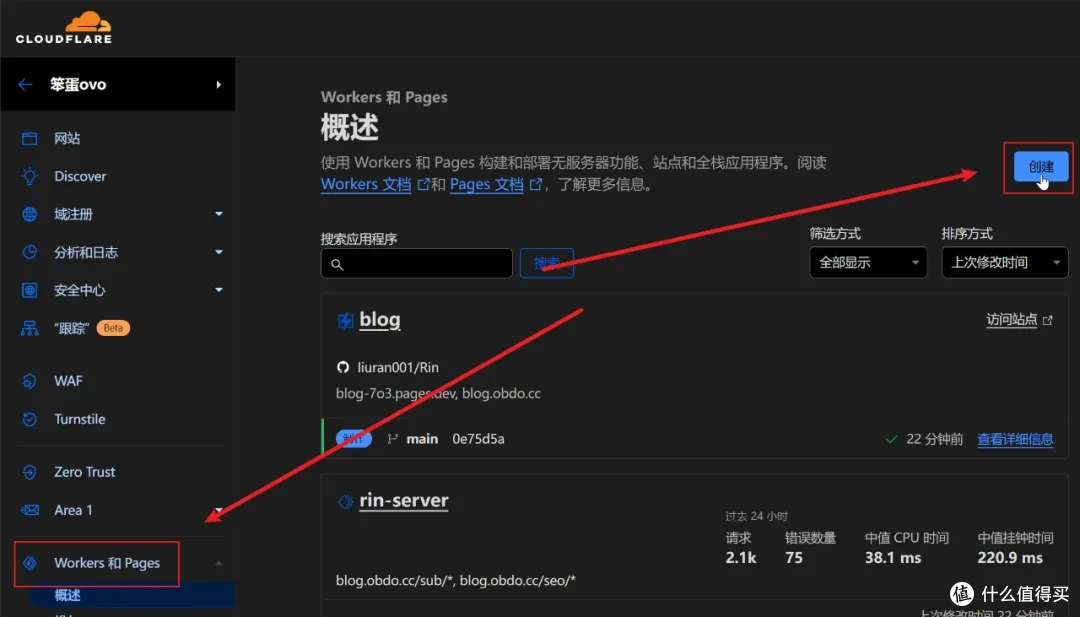Open the 筛选方式 全部显示 dropdown
Viewport: 1080px width, 617px height.
[x=868, y=262]
